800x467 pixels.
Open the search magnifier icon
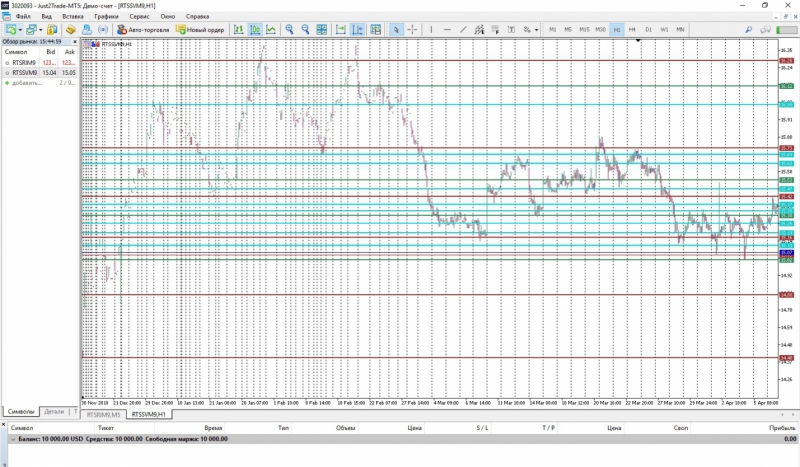pos(748,30)
